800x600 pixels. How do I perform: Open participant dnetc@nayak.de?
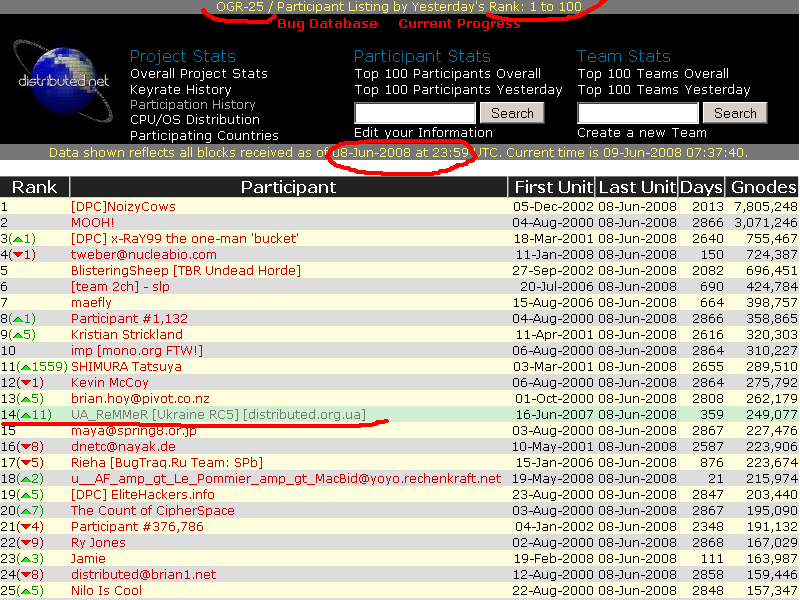pos(123,447)
